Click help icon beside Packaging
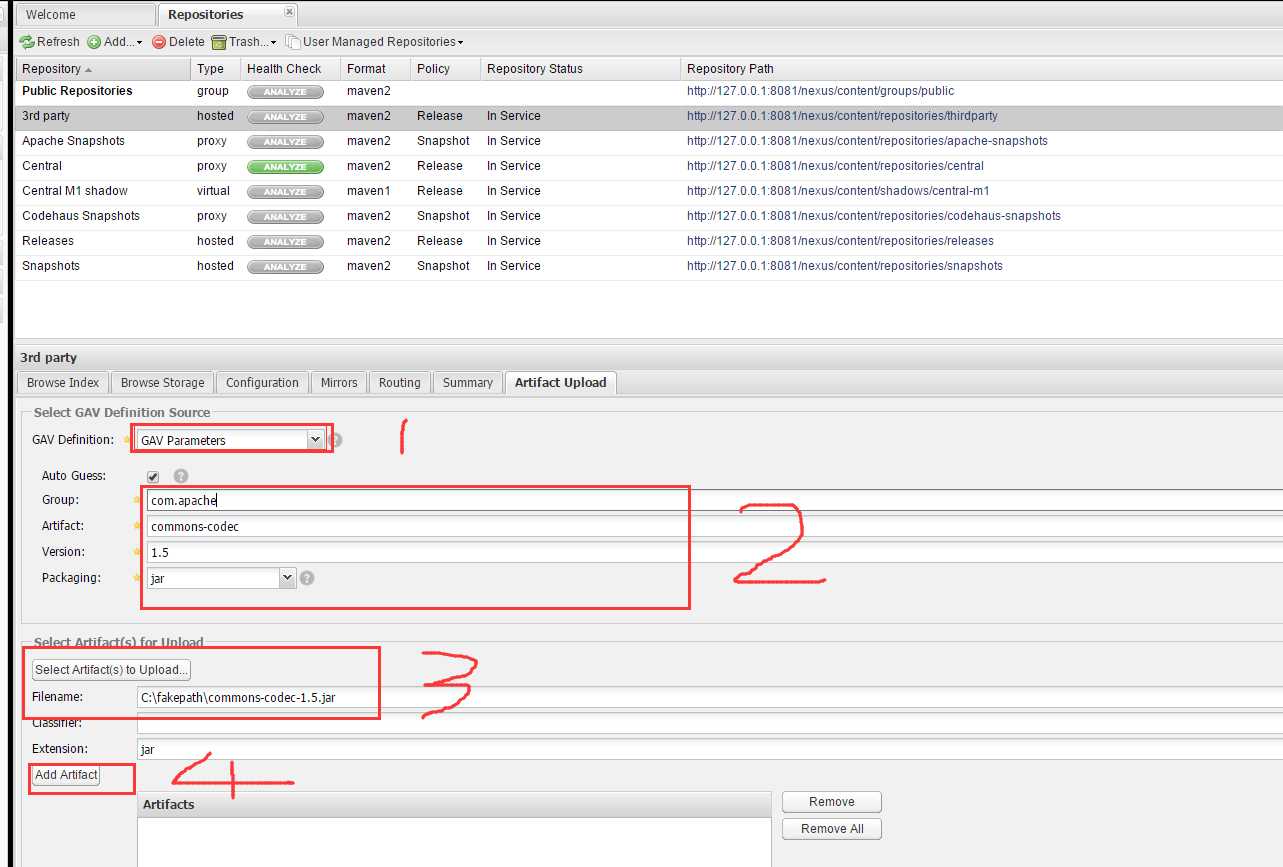The width and height of the screenshot is (1283, 867). pyautogui.click(x=307, y=578)
